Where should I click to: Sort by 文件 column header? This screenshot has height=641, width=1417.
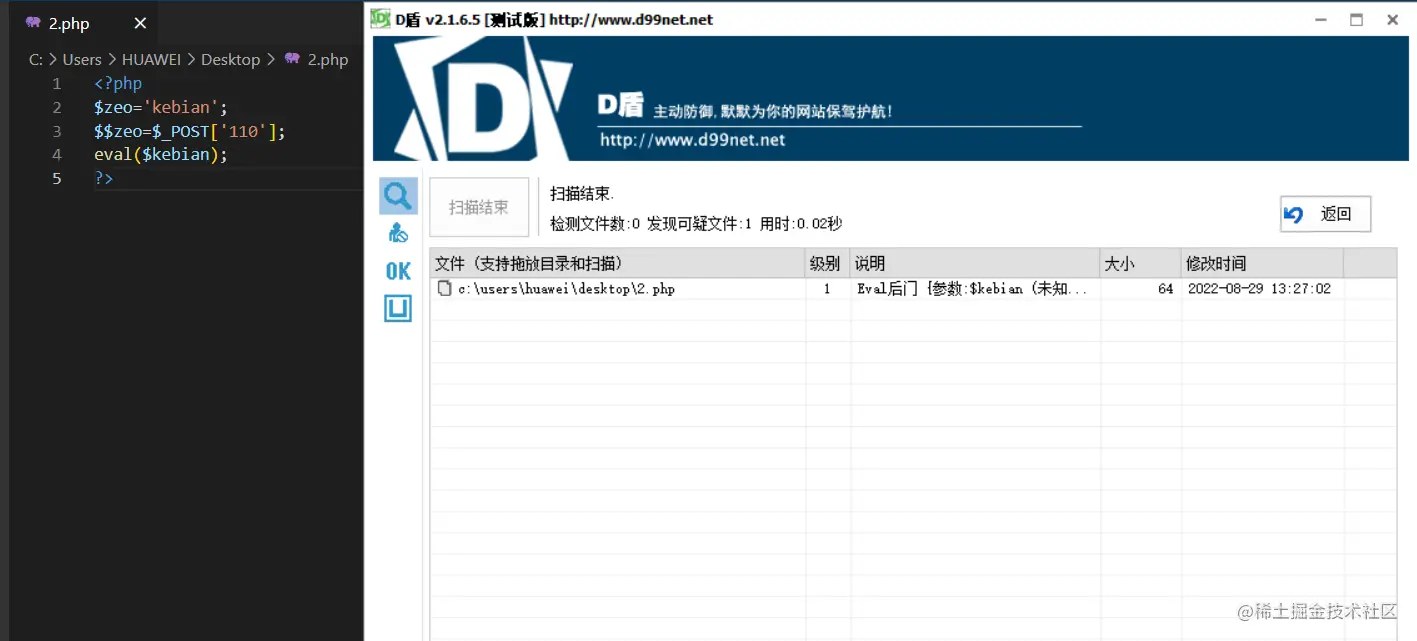pyautogui.click(x=618, y=264)
